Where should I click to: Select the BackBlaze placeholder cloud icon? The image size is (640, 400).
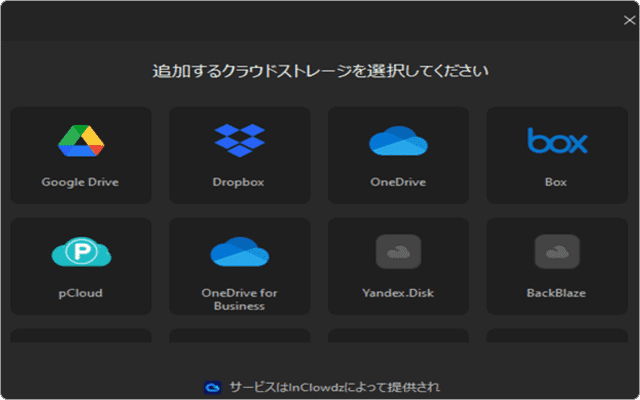click(557, 251)
